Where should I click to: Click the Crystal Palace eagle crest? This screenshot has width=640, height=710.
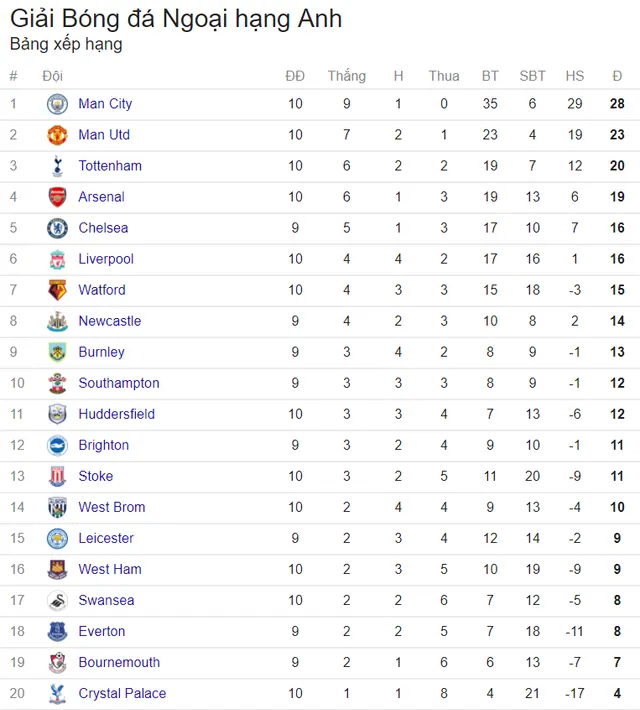pos(58,694)
